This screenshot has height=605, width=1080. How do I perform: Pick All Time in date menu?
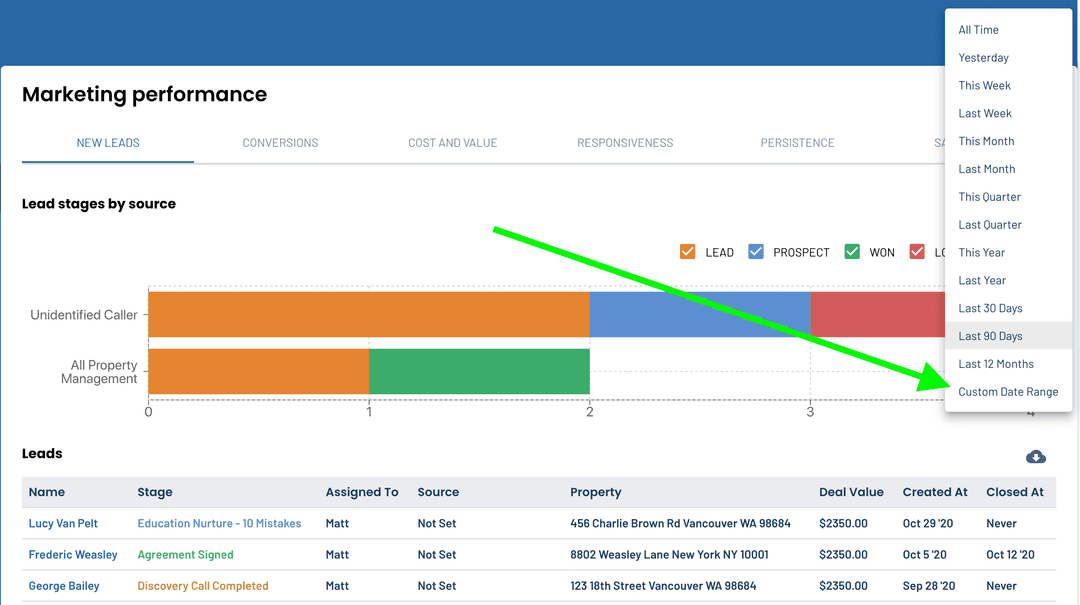pyautogui.click(x=978, y=30)
